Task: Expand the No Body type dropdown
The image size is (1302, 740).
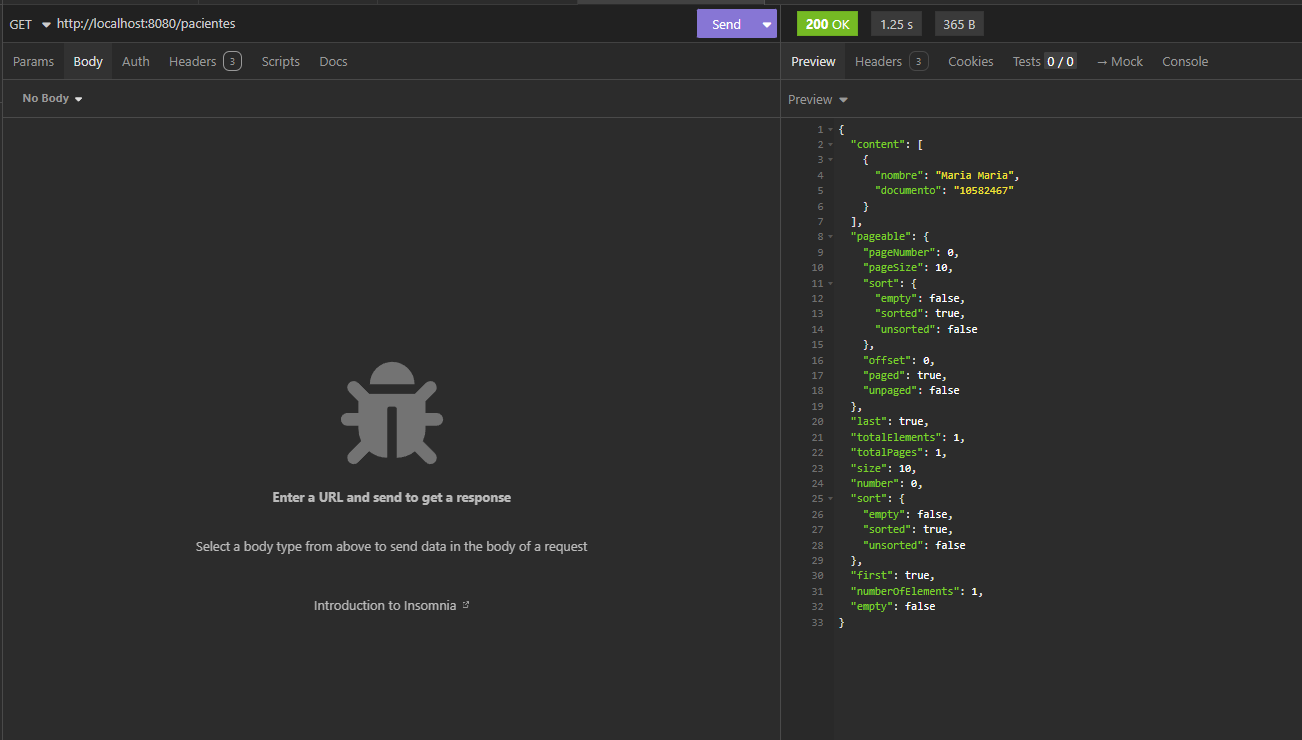Action: [52, 98]
